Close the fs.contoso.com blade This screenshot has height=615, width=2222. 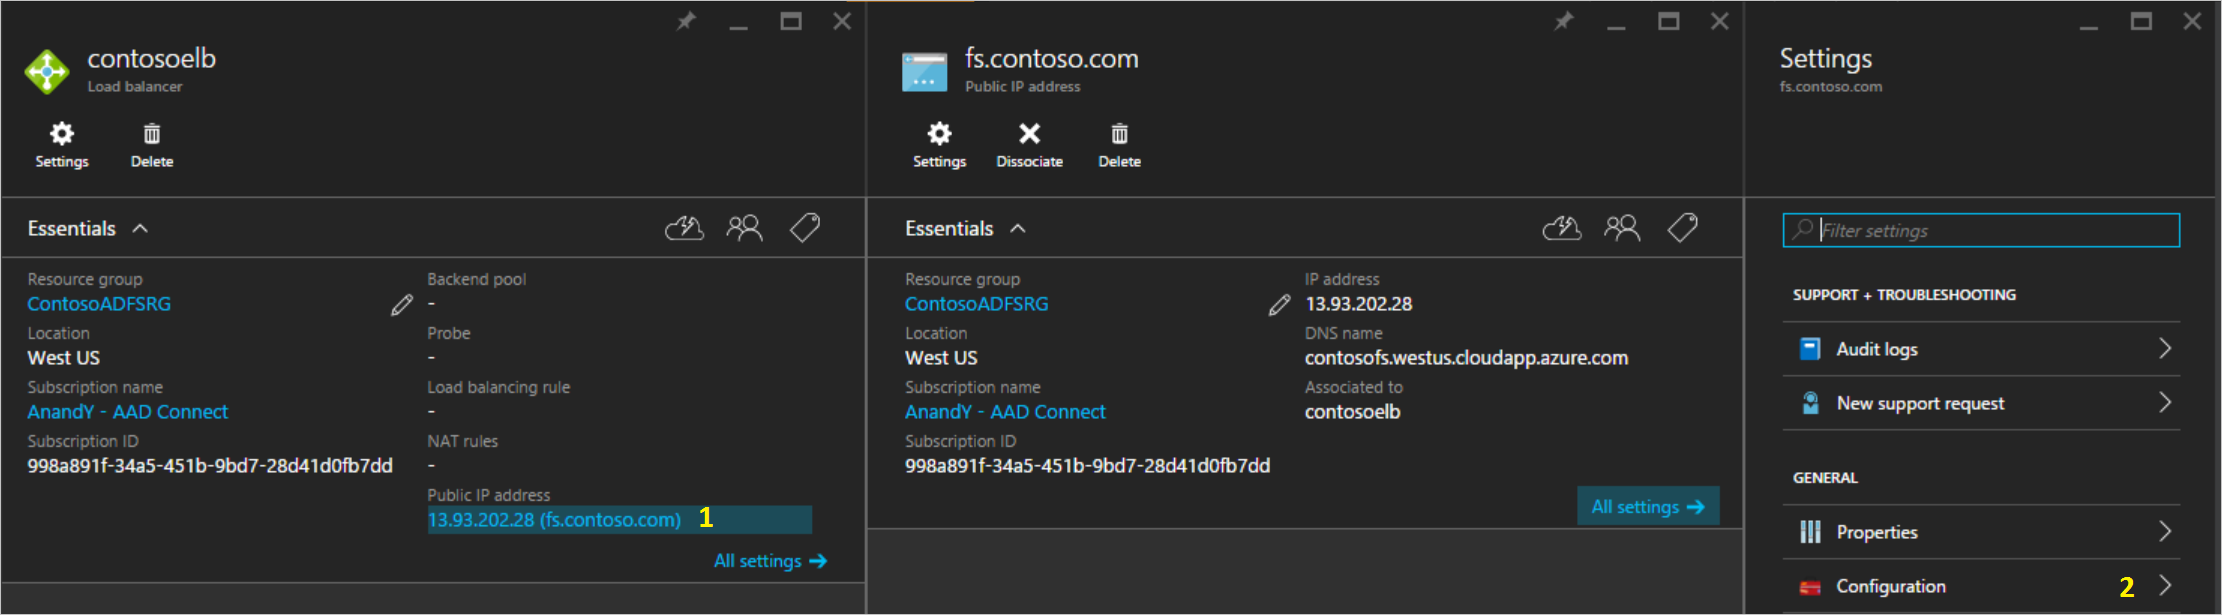pos(1720,21)
